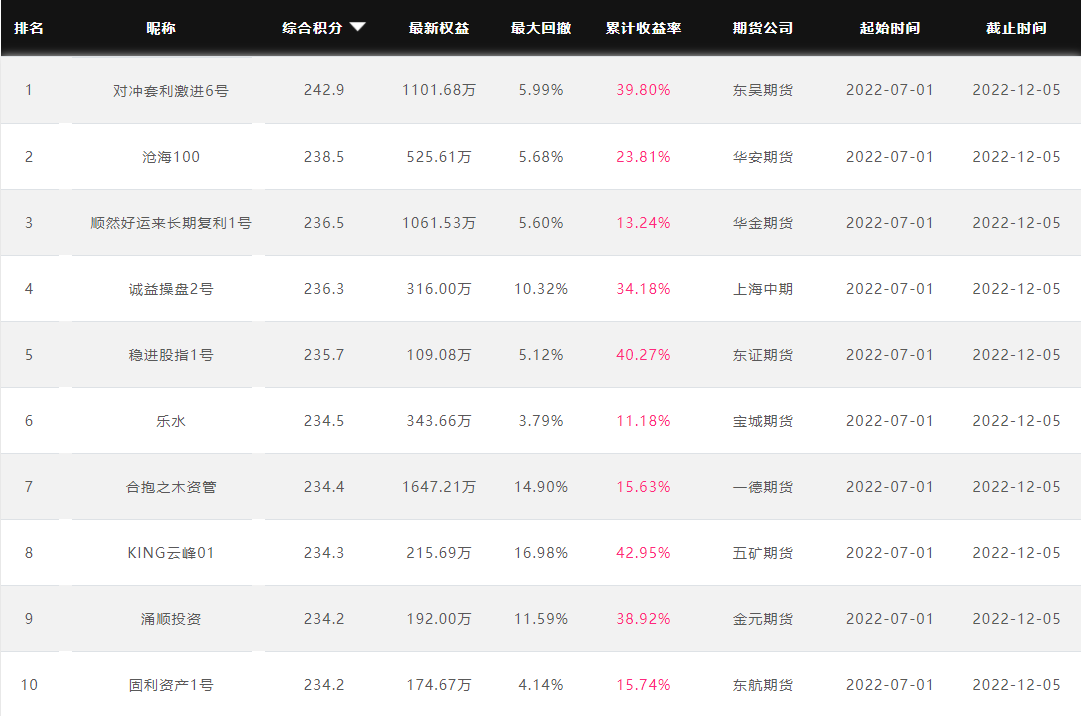The height and width of the screenshot is (716, 1081).
Task: Open nickname 稳进股指1号
Action: click(x=171, y=356)
